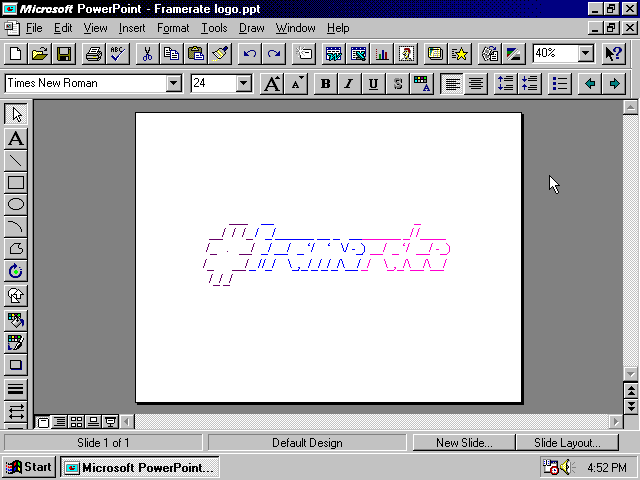Insert a graph chart icon

pyautogui.click(x=382, y=53)
